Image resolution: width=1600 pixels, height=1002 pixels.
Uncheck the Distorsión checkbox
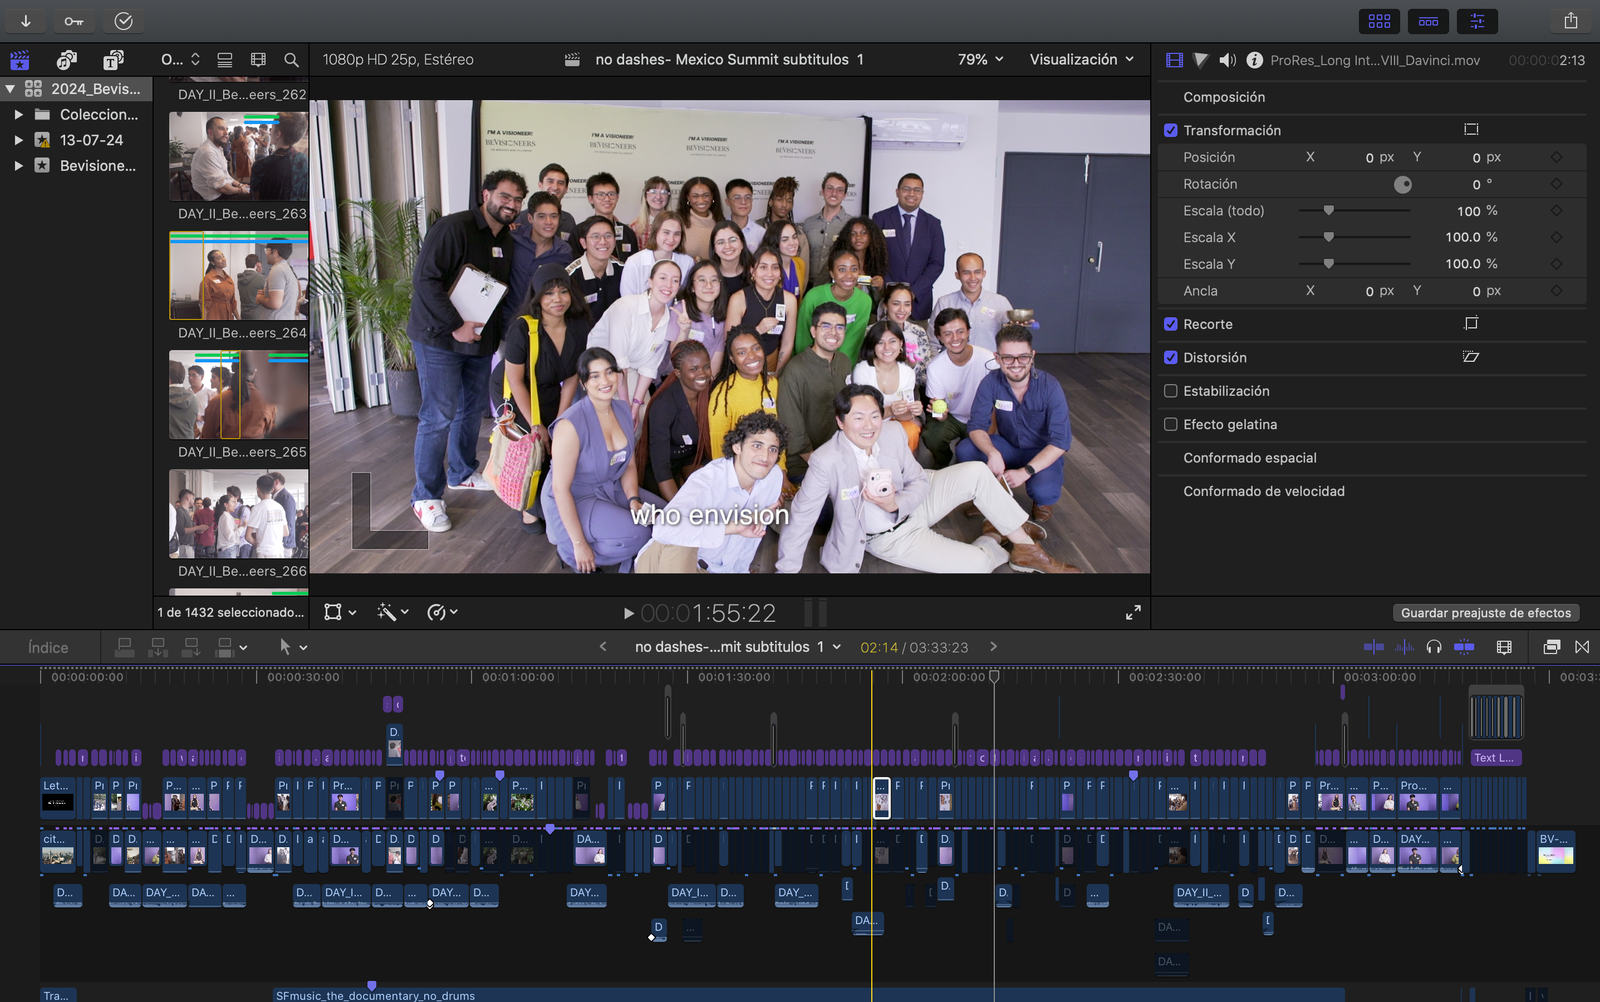(x=1171, y=357)
